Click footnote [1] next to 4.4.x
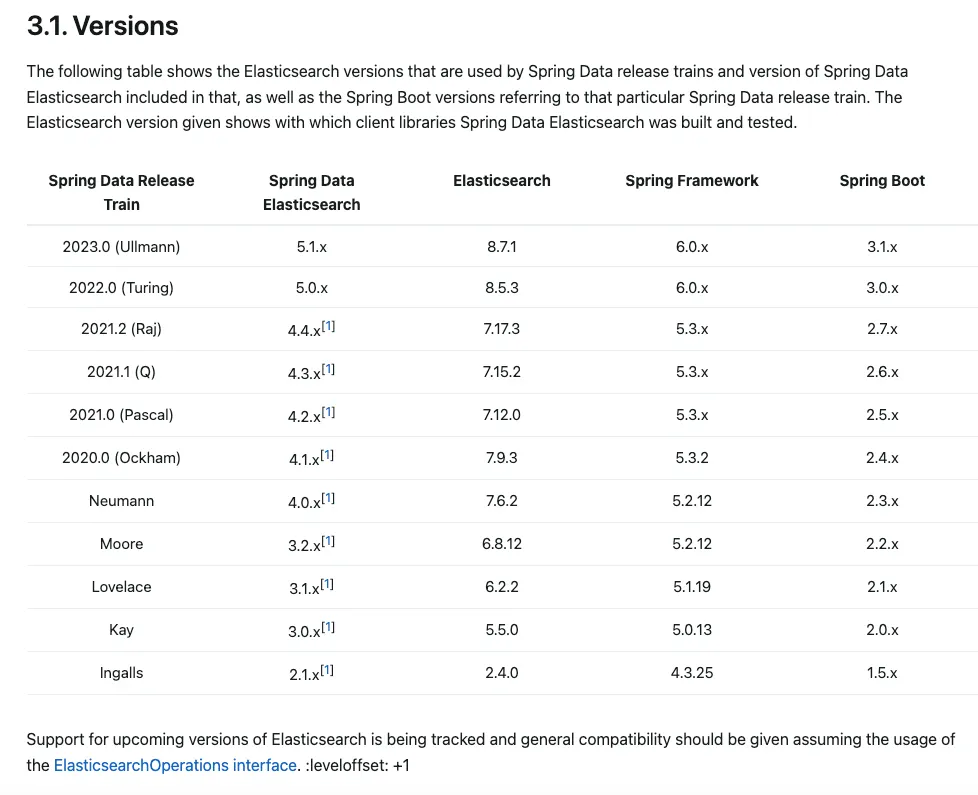This screenshot has width=978, height=795. [328, 325]
